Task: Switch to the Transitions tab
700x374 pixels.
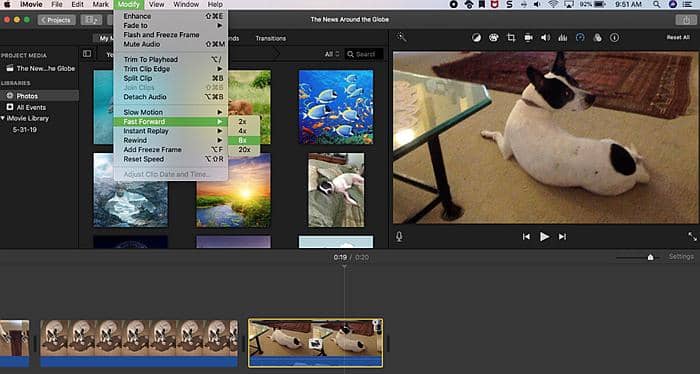Action: (x=271, y=38)
